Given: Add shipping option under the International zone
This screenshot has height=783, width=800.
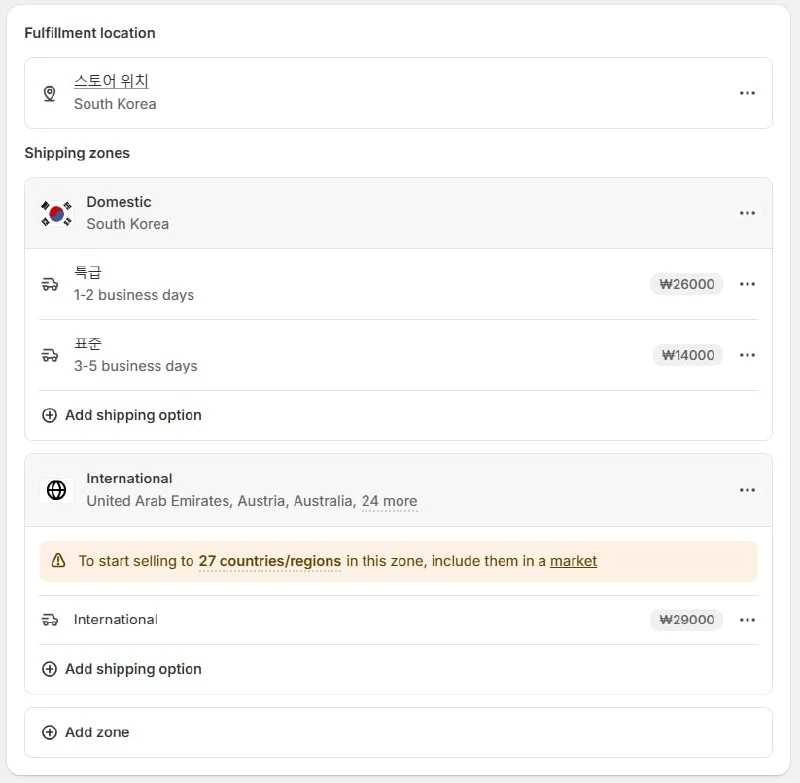Looking at the screenshot, I should [121, 669].
